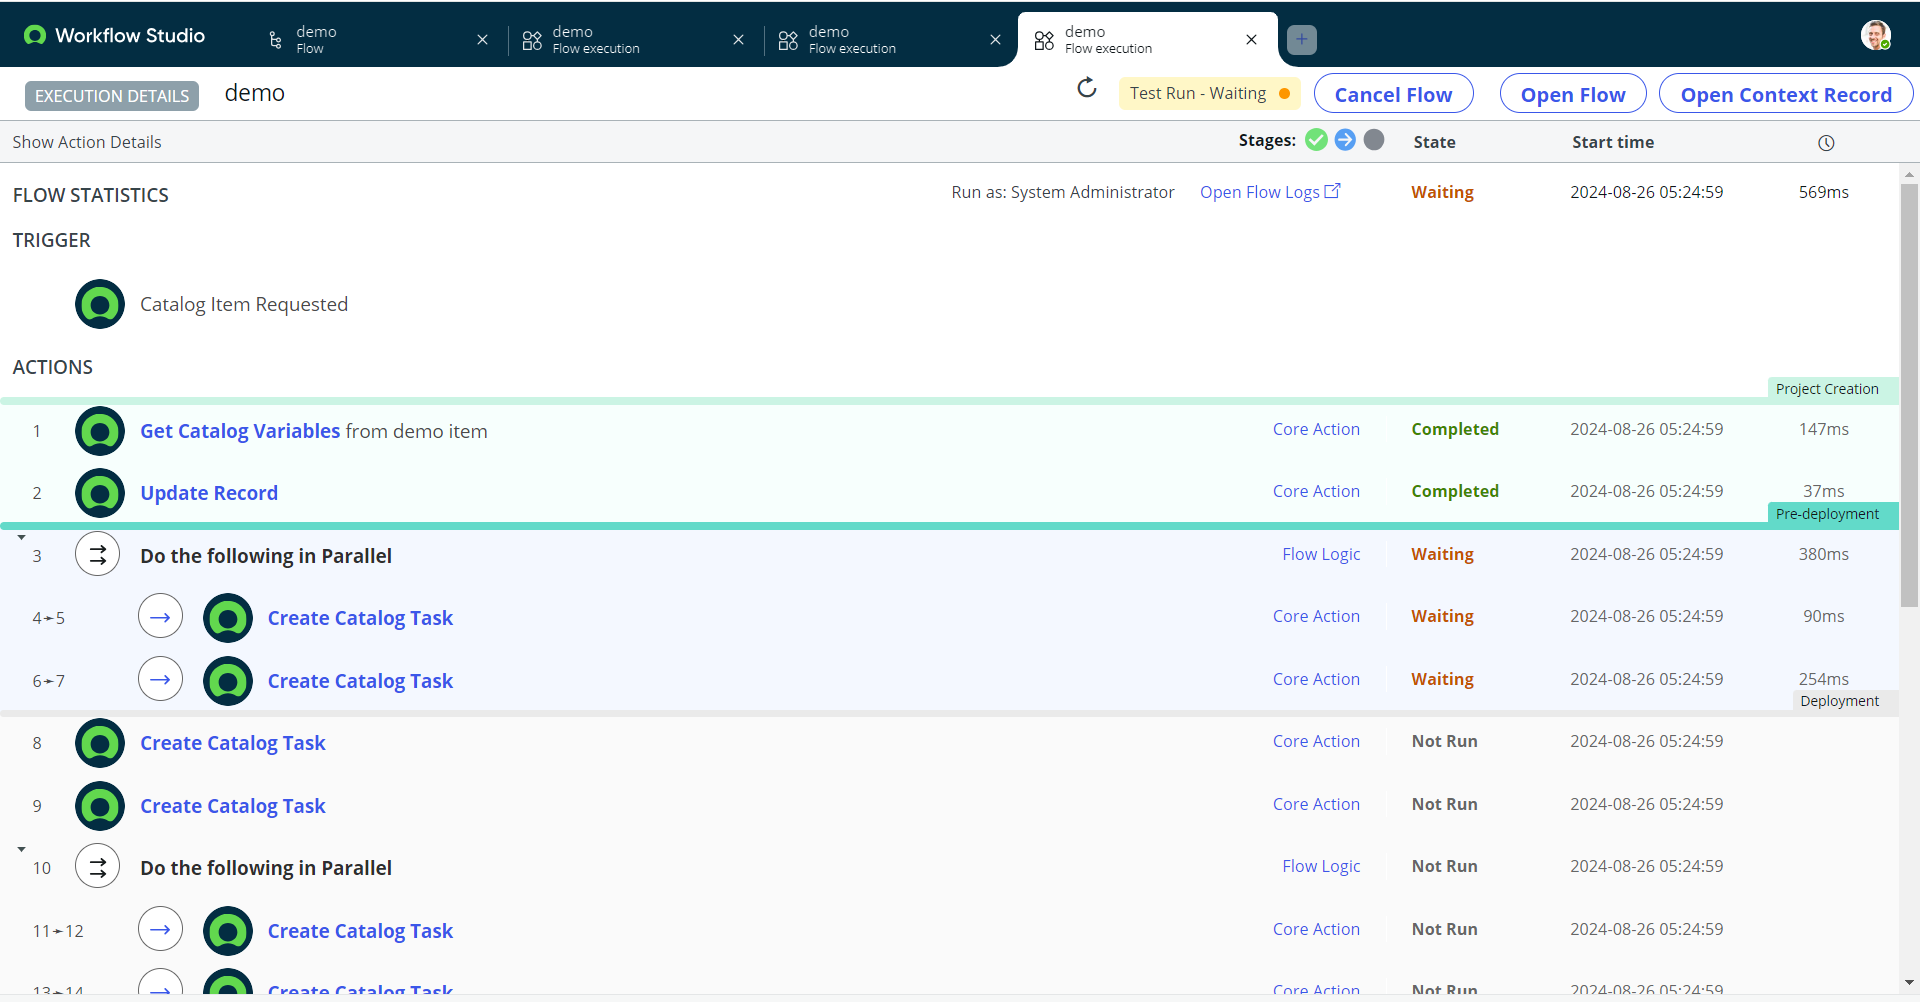Click the clock icon in the duration column
The width and height of the screenshot is (1920, 1002).
pyautogui.click(x=1826, y=142)
